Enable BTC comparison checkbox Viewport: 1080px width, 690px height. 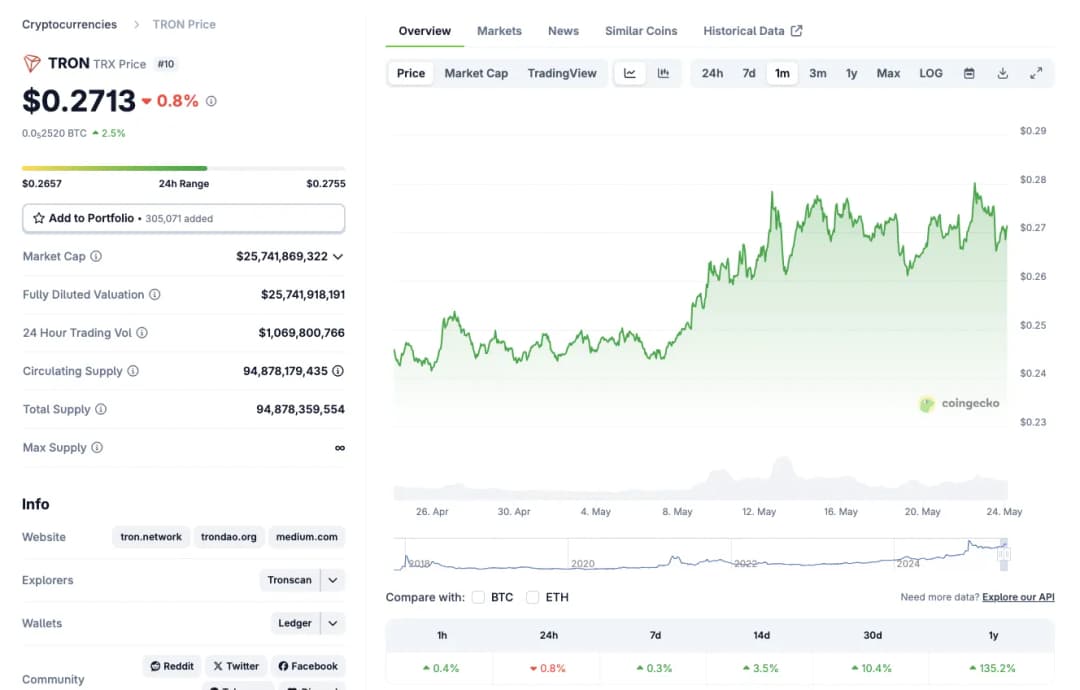click(479, 597)
